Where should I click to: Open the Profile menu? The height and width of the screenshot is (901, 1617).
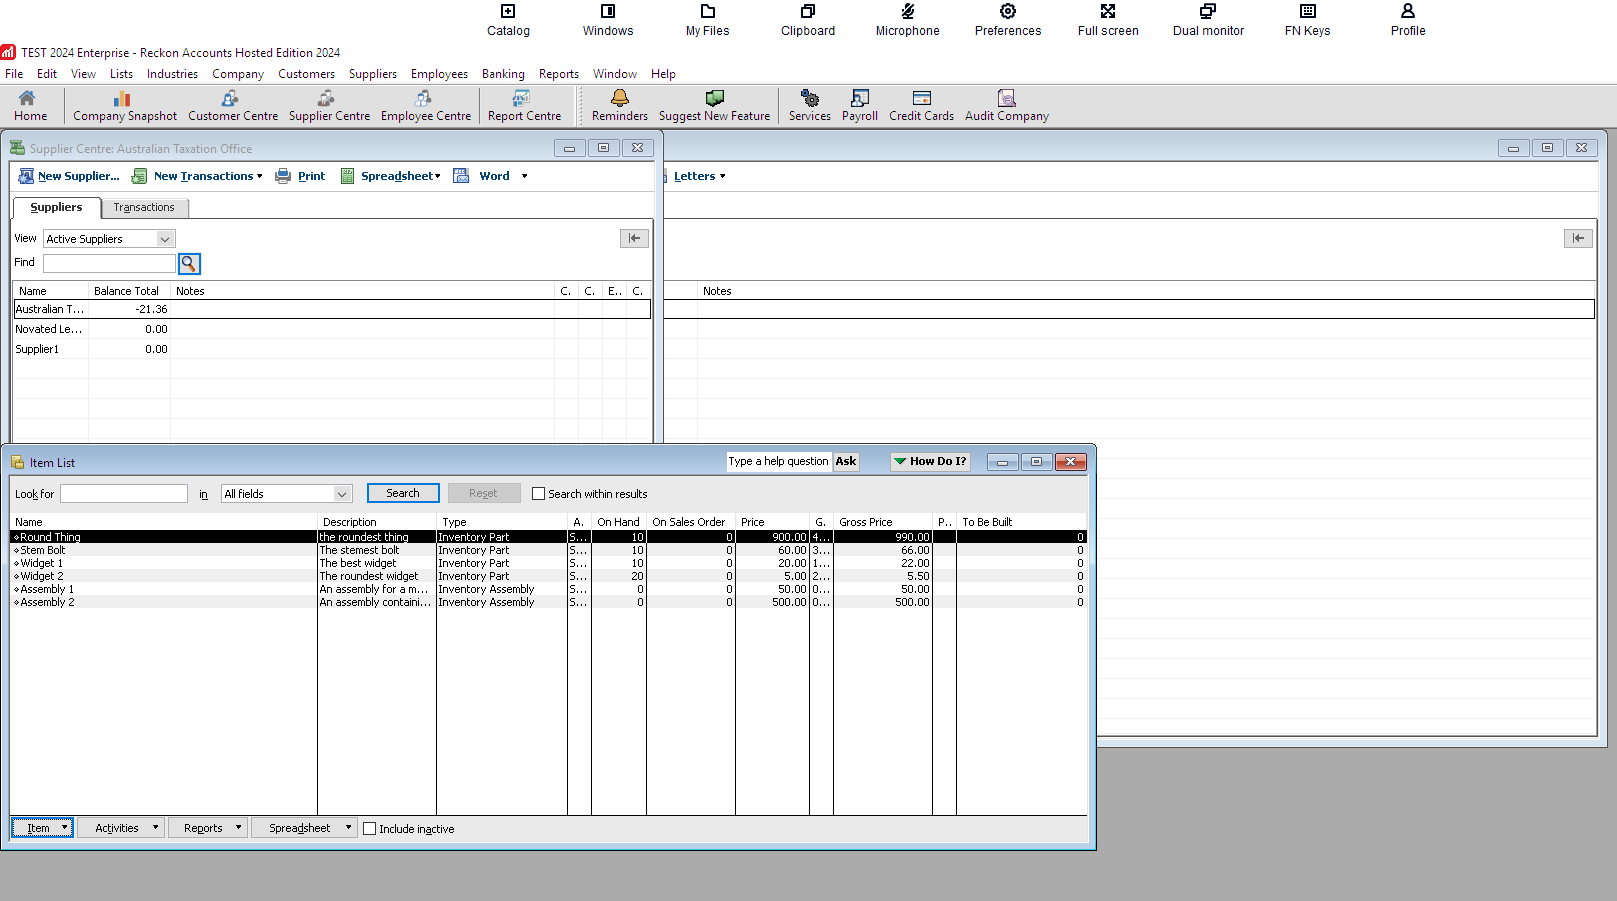tap(1408, 20)
